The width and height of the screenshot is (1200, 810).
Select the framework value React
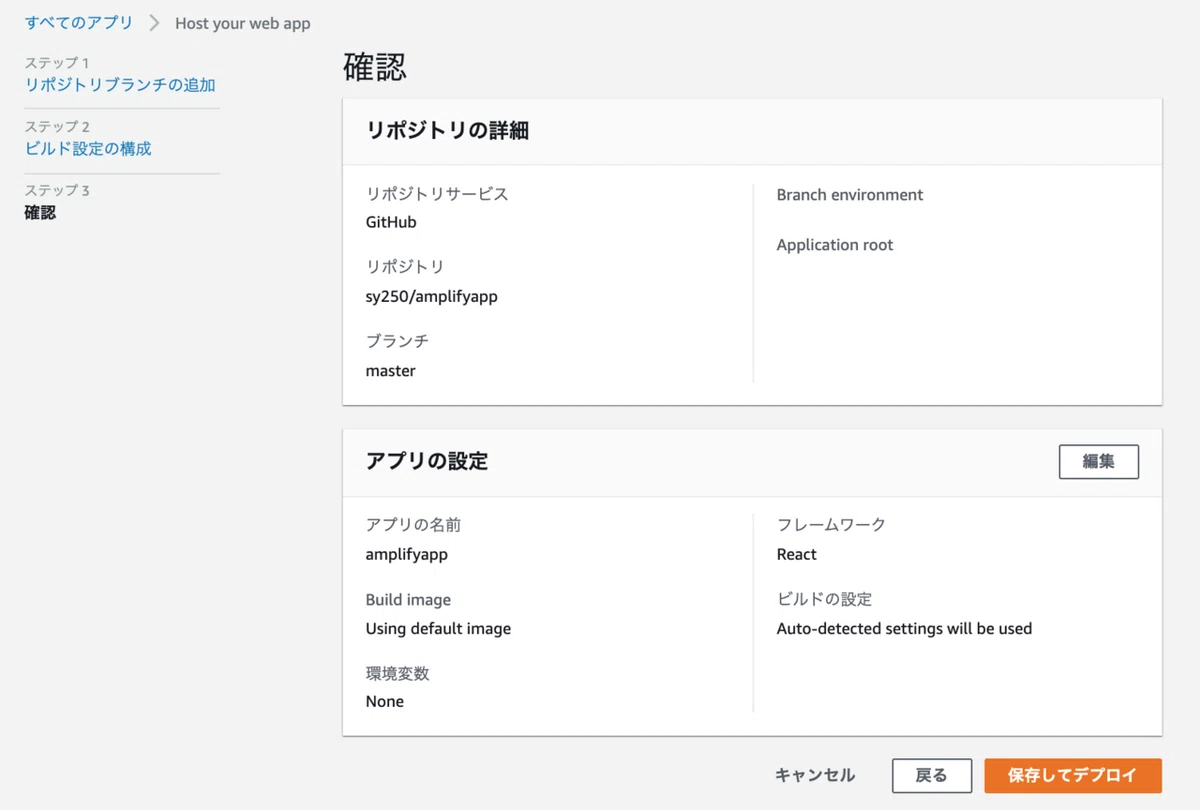pos(797,555)
